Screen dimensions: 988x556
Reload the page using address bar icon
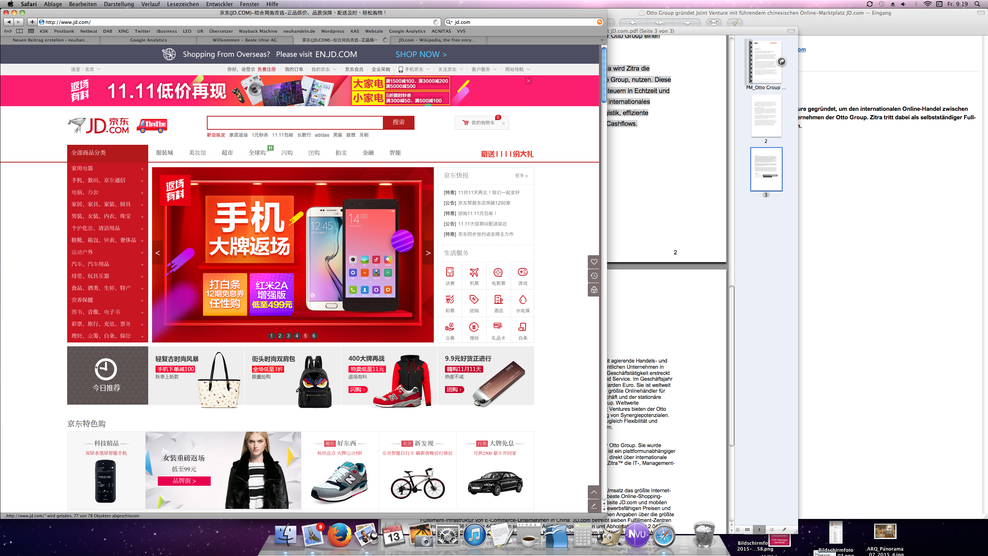(x=435, y=22)
